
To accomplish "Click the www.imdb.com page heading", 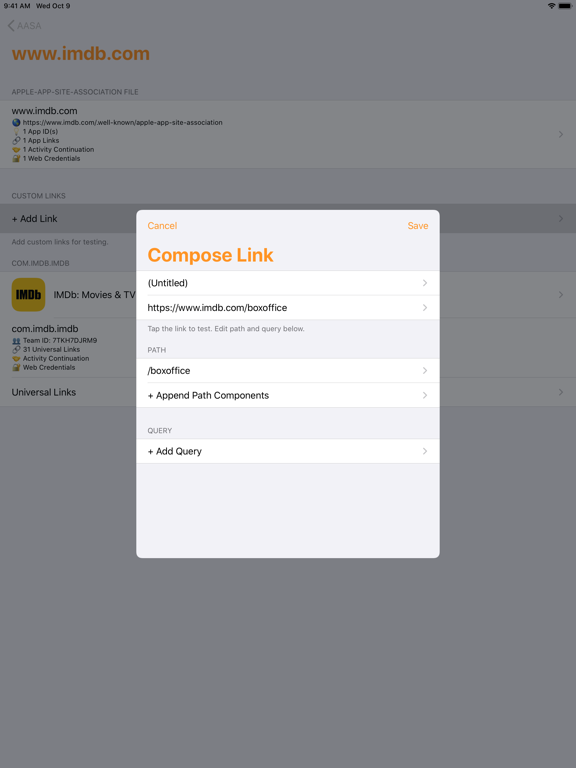I will pyautogui.click(x=81, y=53).
